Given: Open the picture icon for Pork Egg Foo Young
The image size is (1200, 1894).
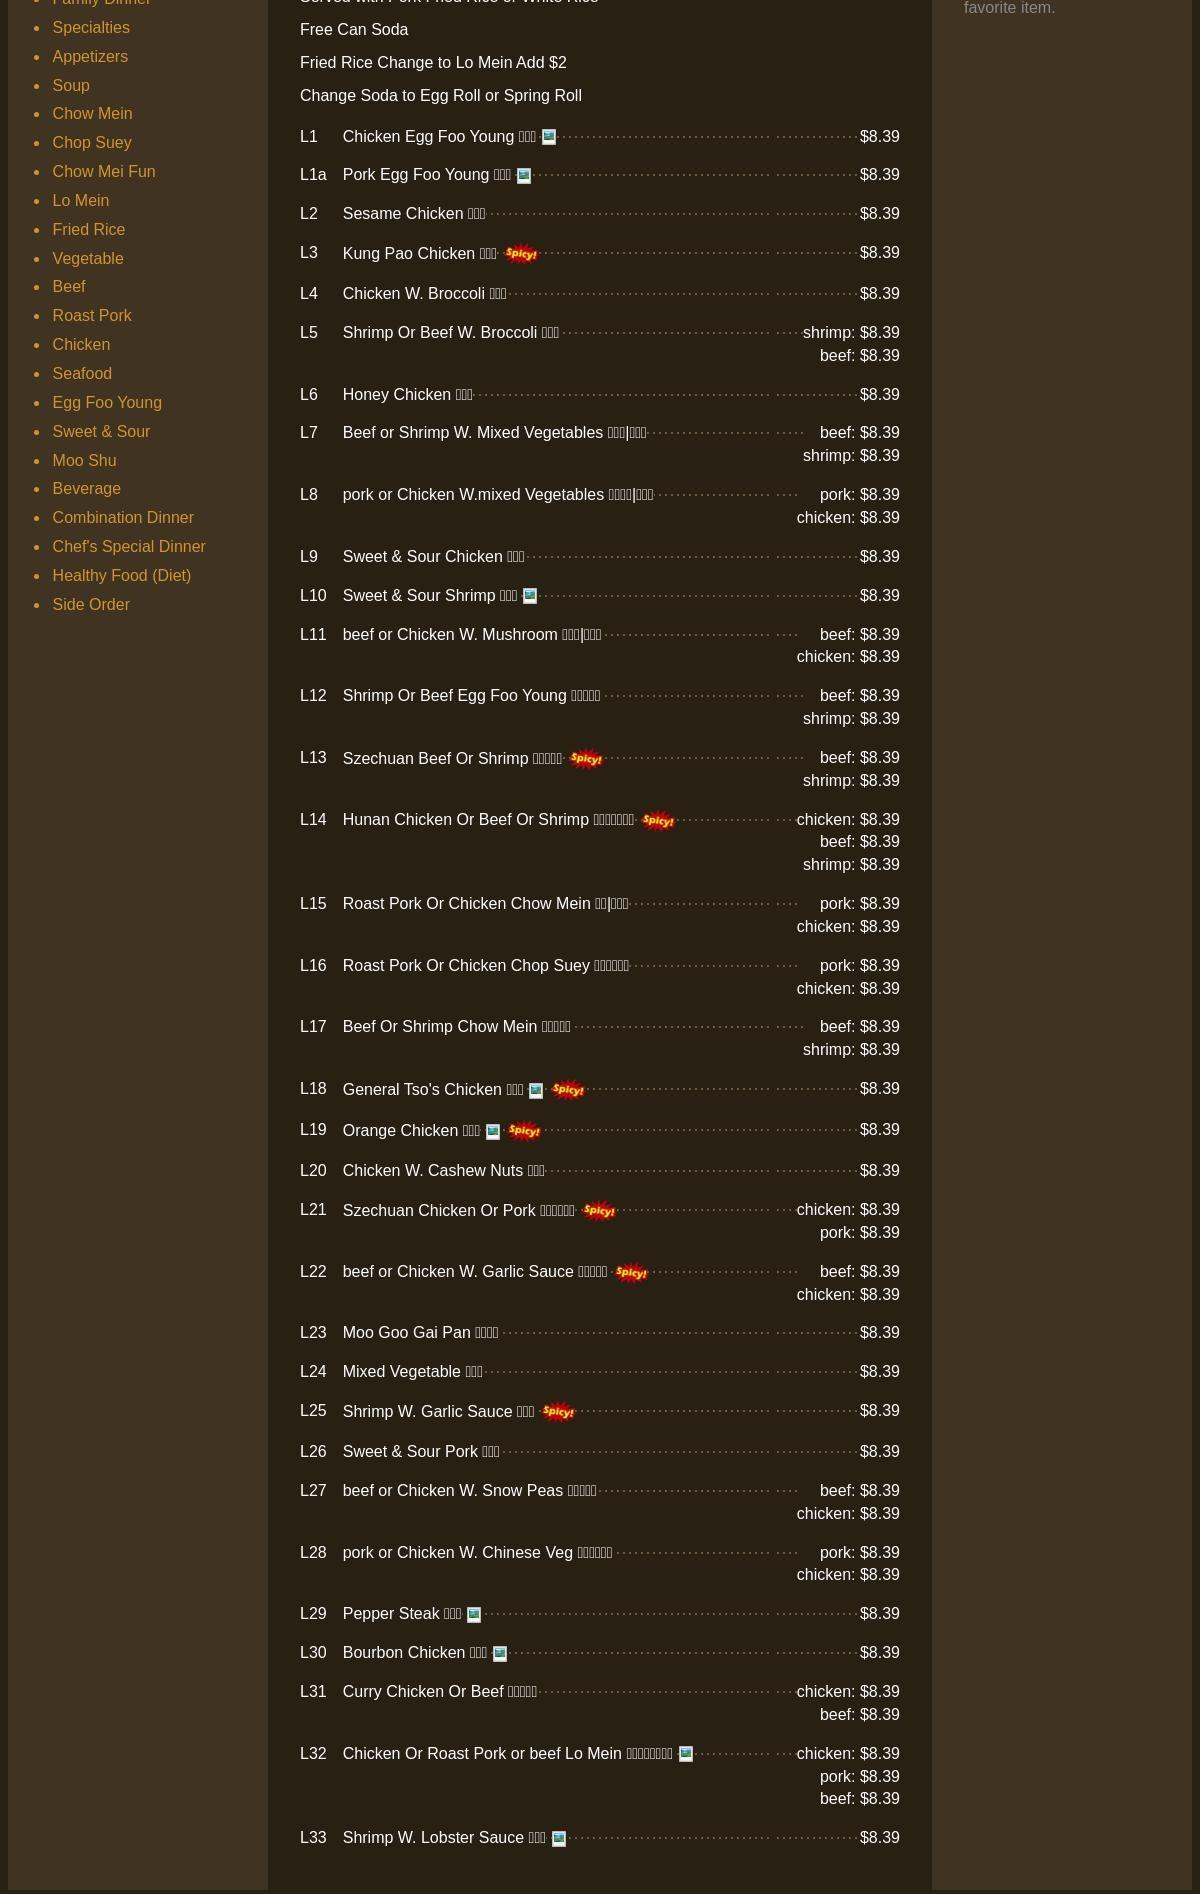Looking at the screenshot, I should pos(523,176).
